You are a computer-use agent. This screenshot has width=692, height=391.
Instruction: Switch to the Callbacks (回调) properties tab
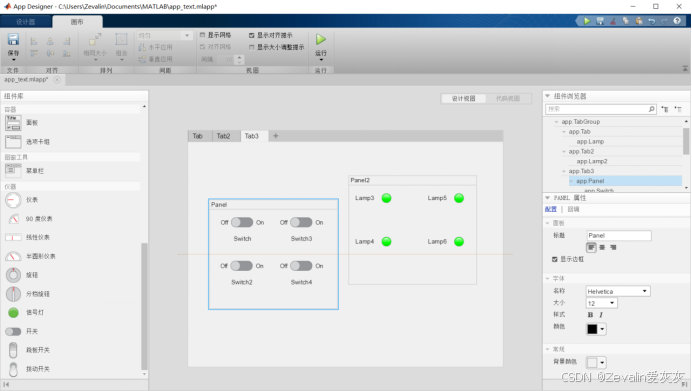(573, 209)
